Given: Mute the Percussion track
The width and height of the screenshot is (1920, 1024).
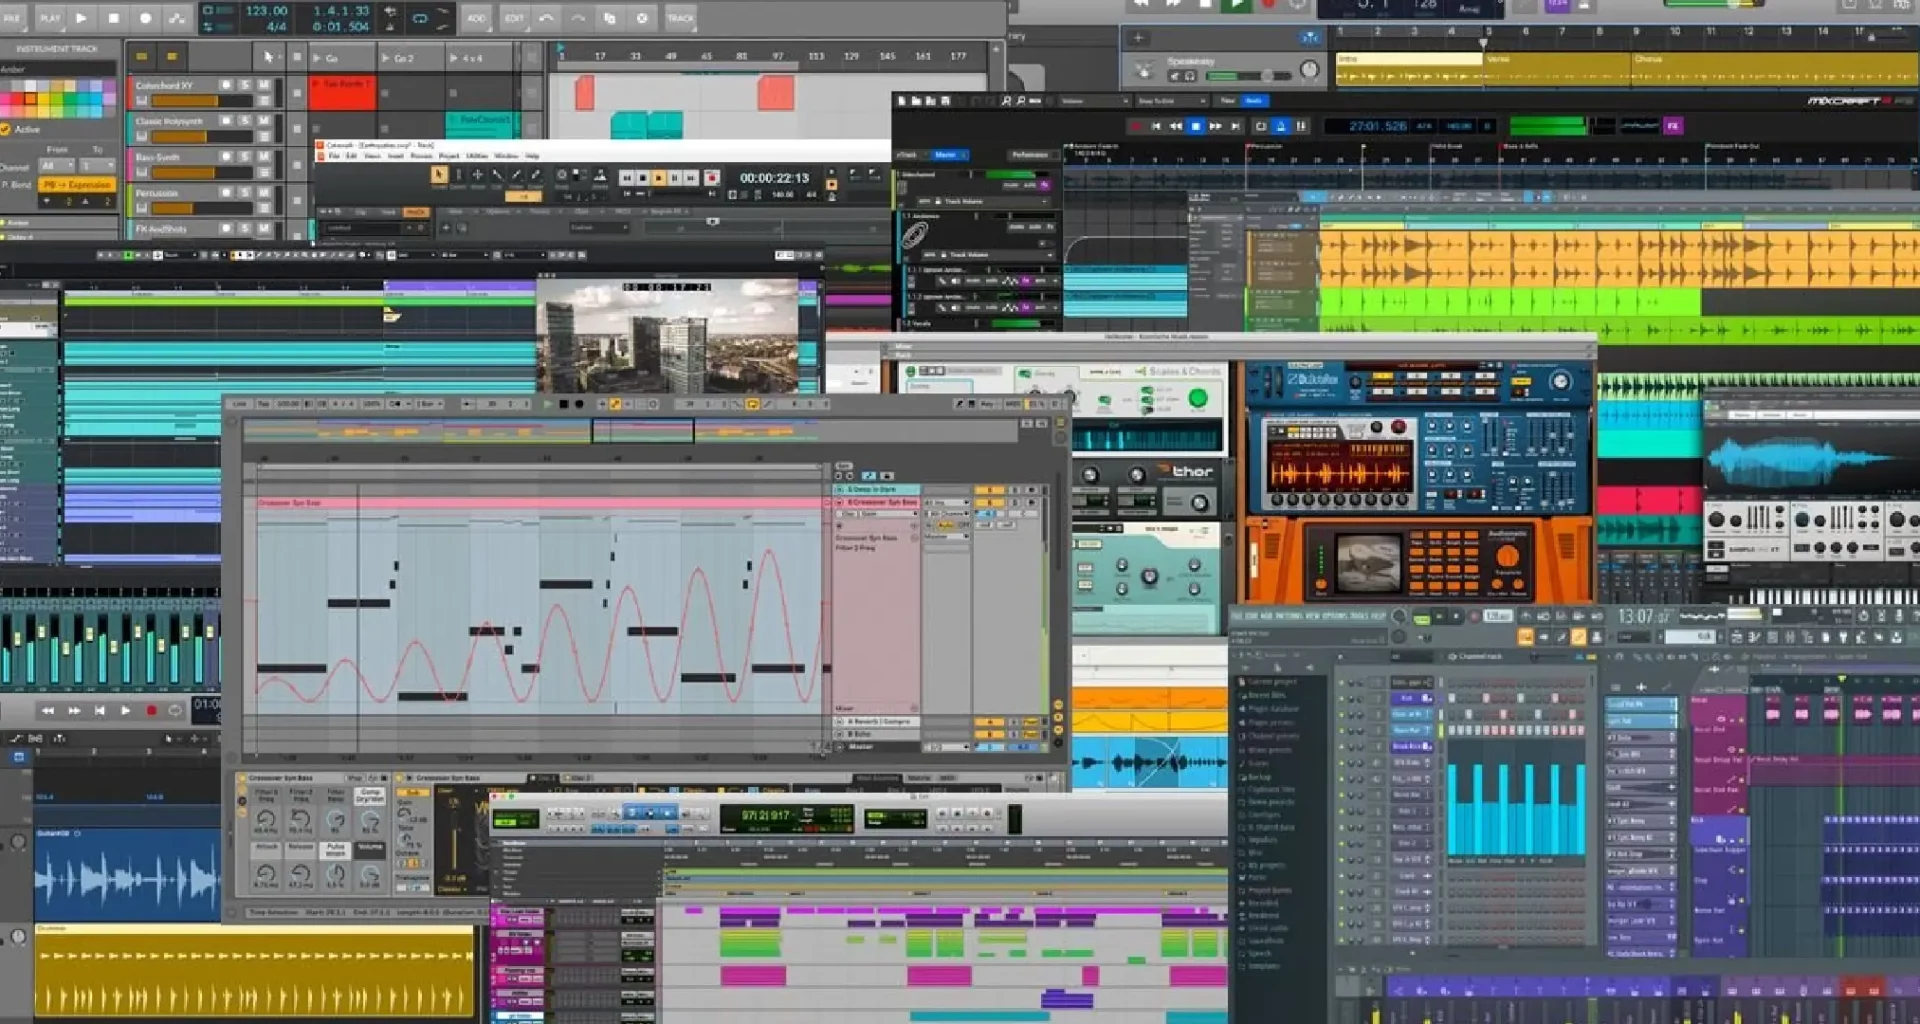Looking at the screenshot, I should point(264,193).
